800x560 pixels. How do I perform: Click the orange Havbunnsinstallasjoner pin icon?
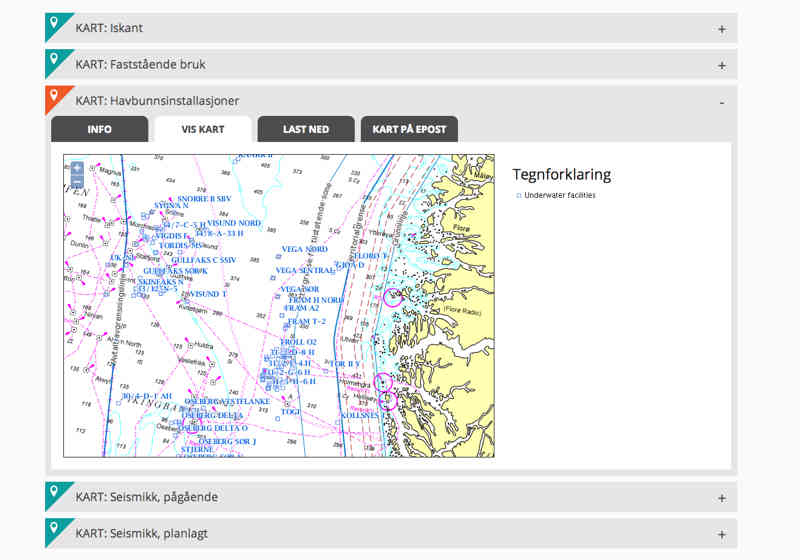57,98
